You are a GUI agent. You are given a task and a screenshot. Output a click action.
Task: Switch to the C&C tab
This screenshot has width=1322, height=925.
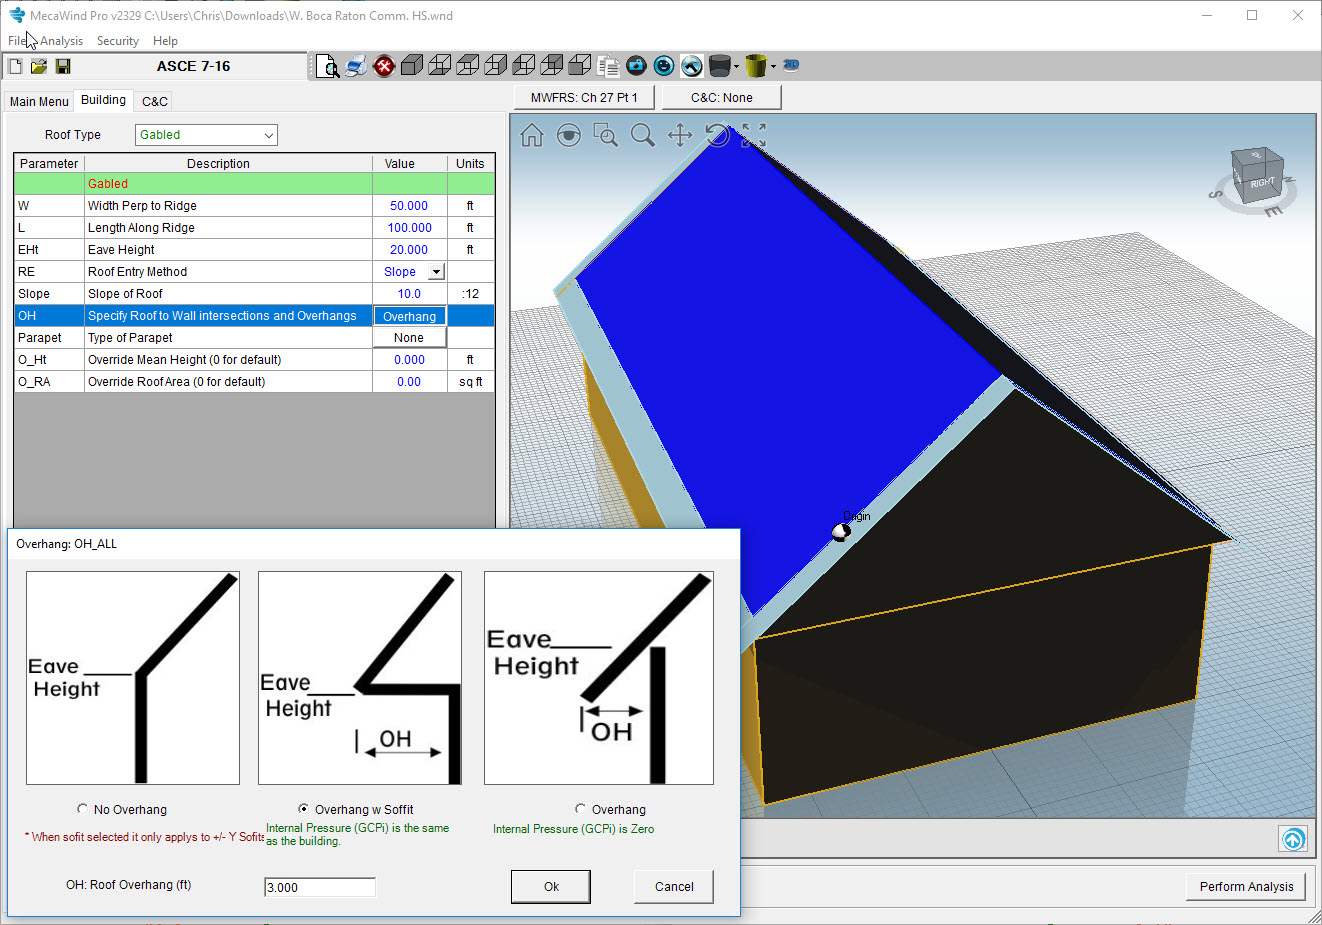point(153,101)
